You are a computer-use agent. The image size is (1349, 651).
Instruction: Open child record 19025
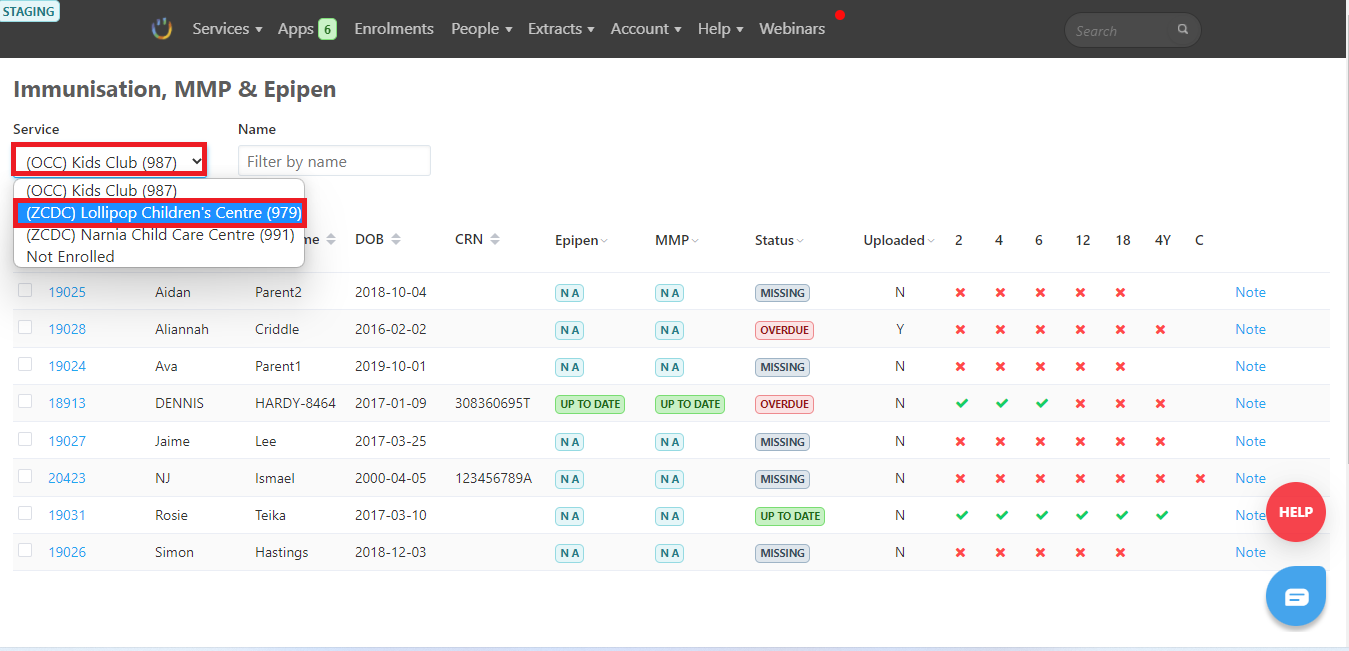tap(67, 293)
